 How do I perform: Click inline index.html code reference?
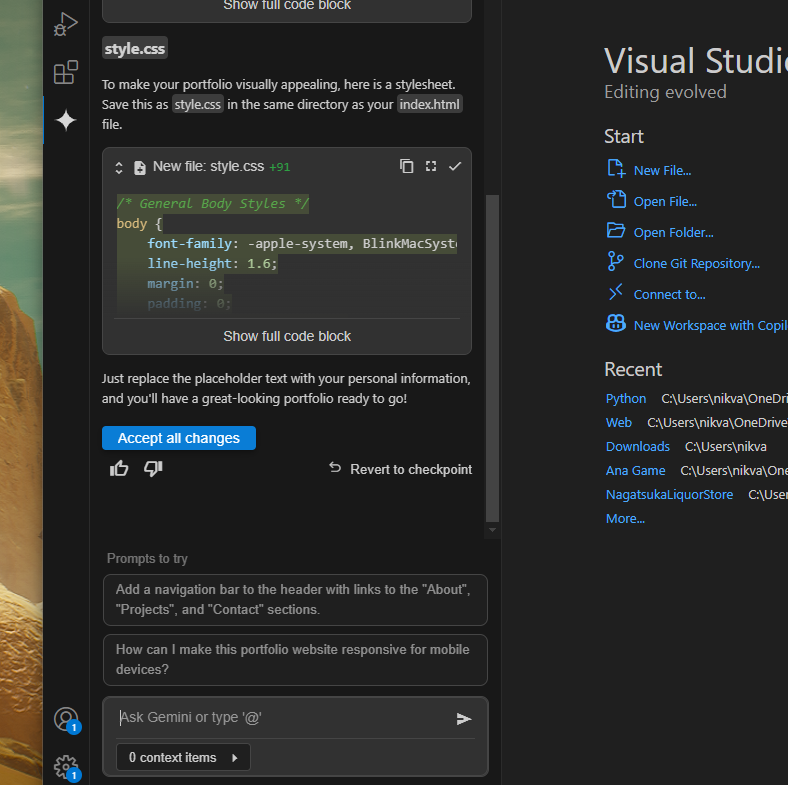tap(430, 105)
